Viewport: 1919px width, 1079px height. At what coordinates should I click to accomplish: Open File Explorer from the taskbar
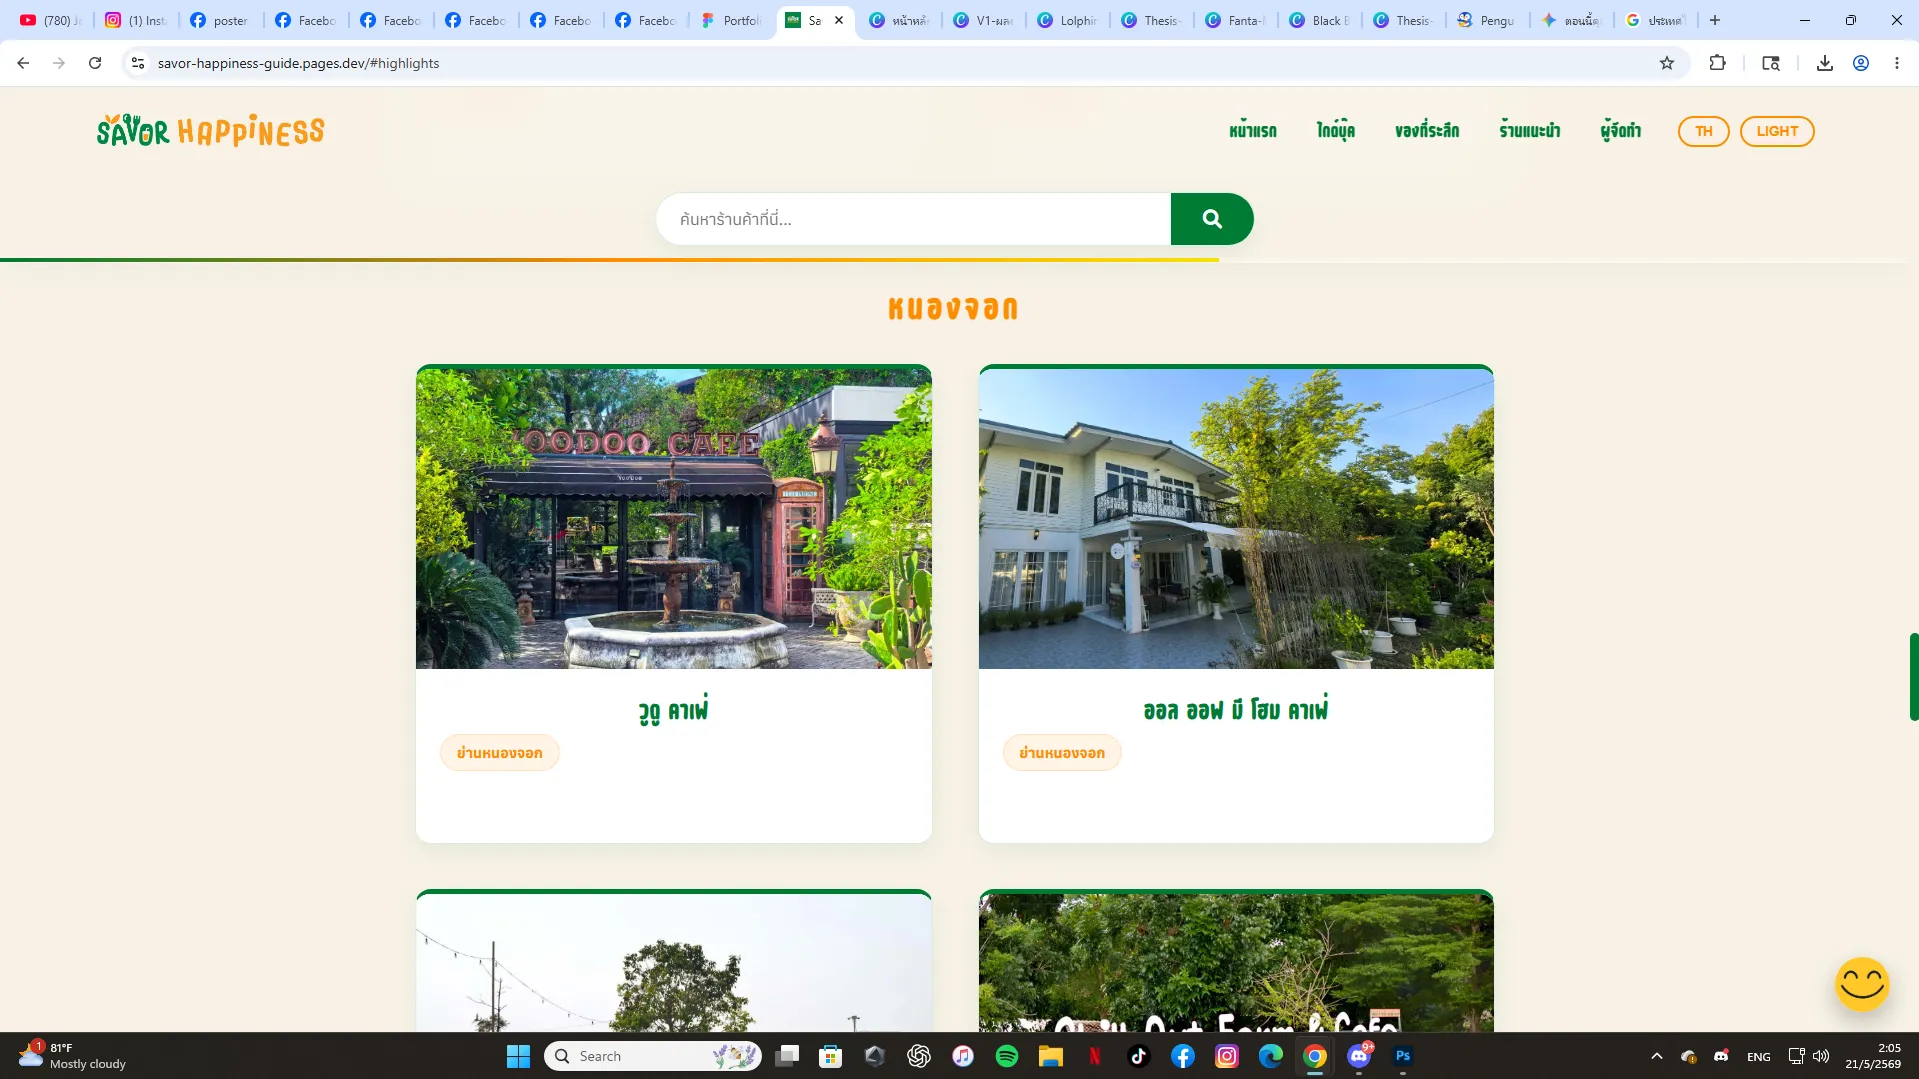click(1051, 1056)
